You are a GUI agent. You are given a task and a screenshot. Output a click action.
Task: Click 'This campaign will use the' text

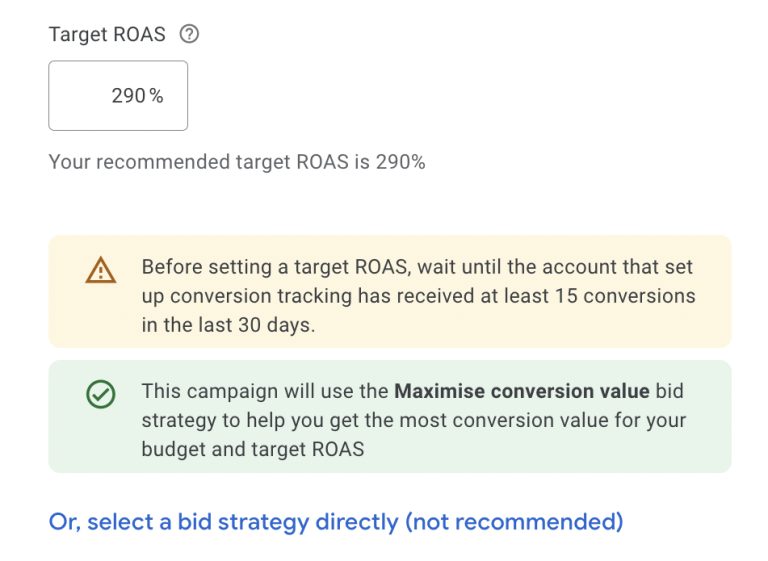pos(265,391)
